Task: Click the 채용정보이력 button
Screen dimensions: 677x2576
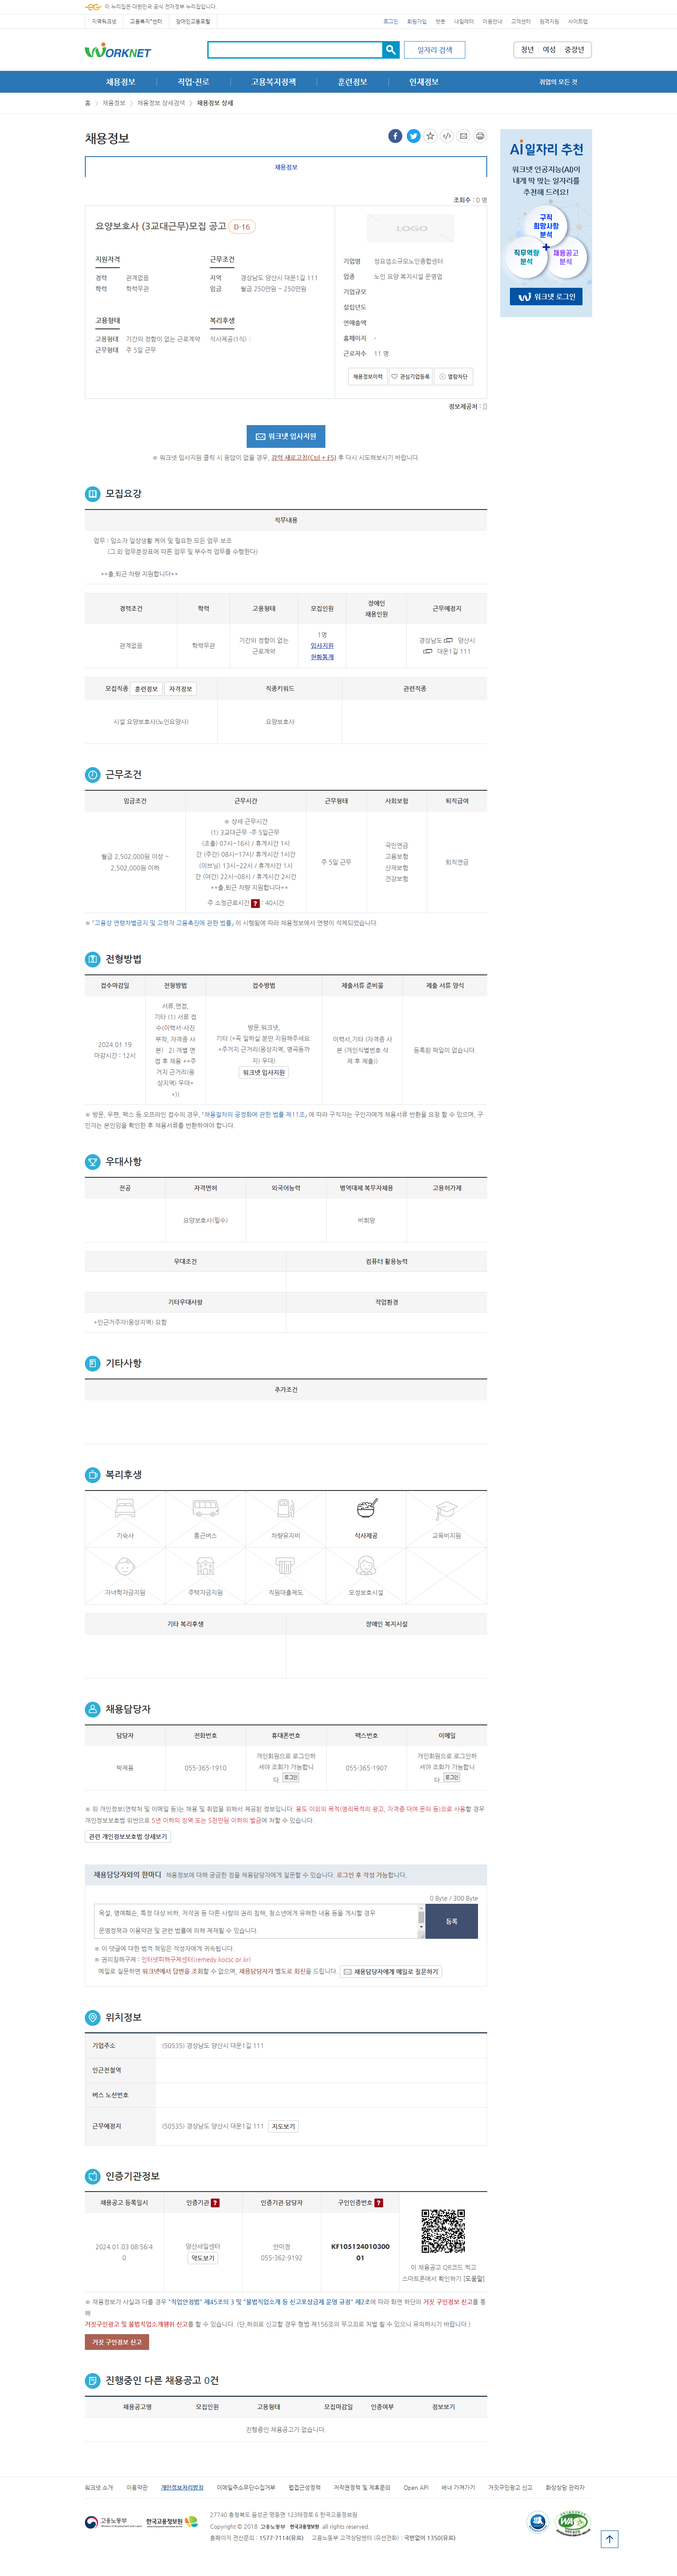Action: [367, 377]
